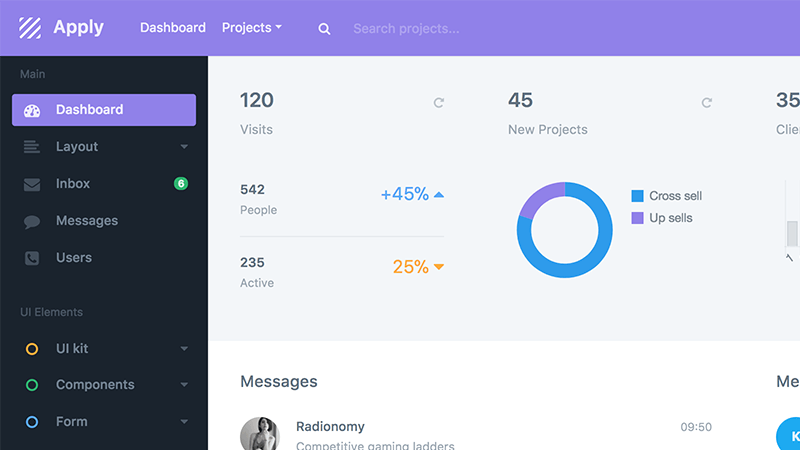Refresh the Visits card
This screenshot has height=450, width=800.
(438, 103)
